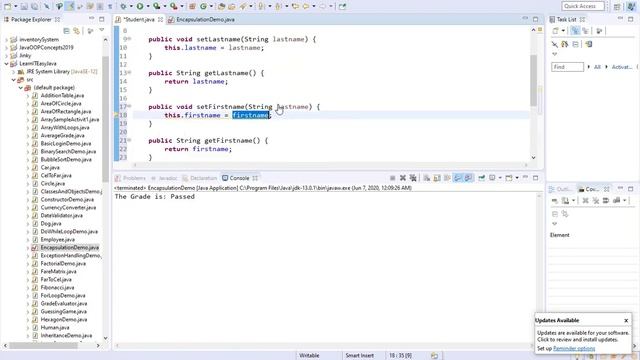Launch Debug with the bug icon
The image size is (640, 360).
coord(123,7)
